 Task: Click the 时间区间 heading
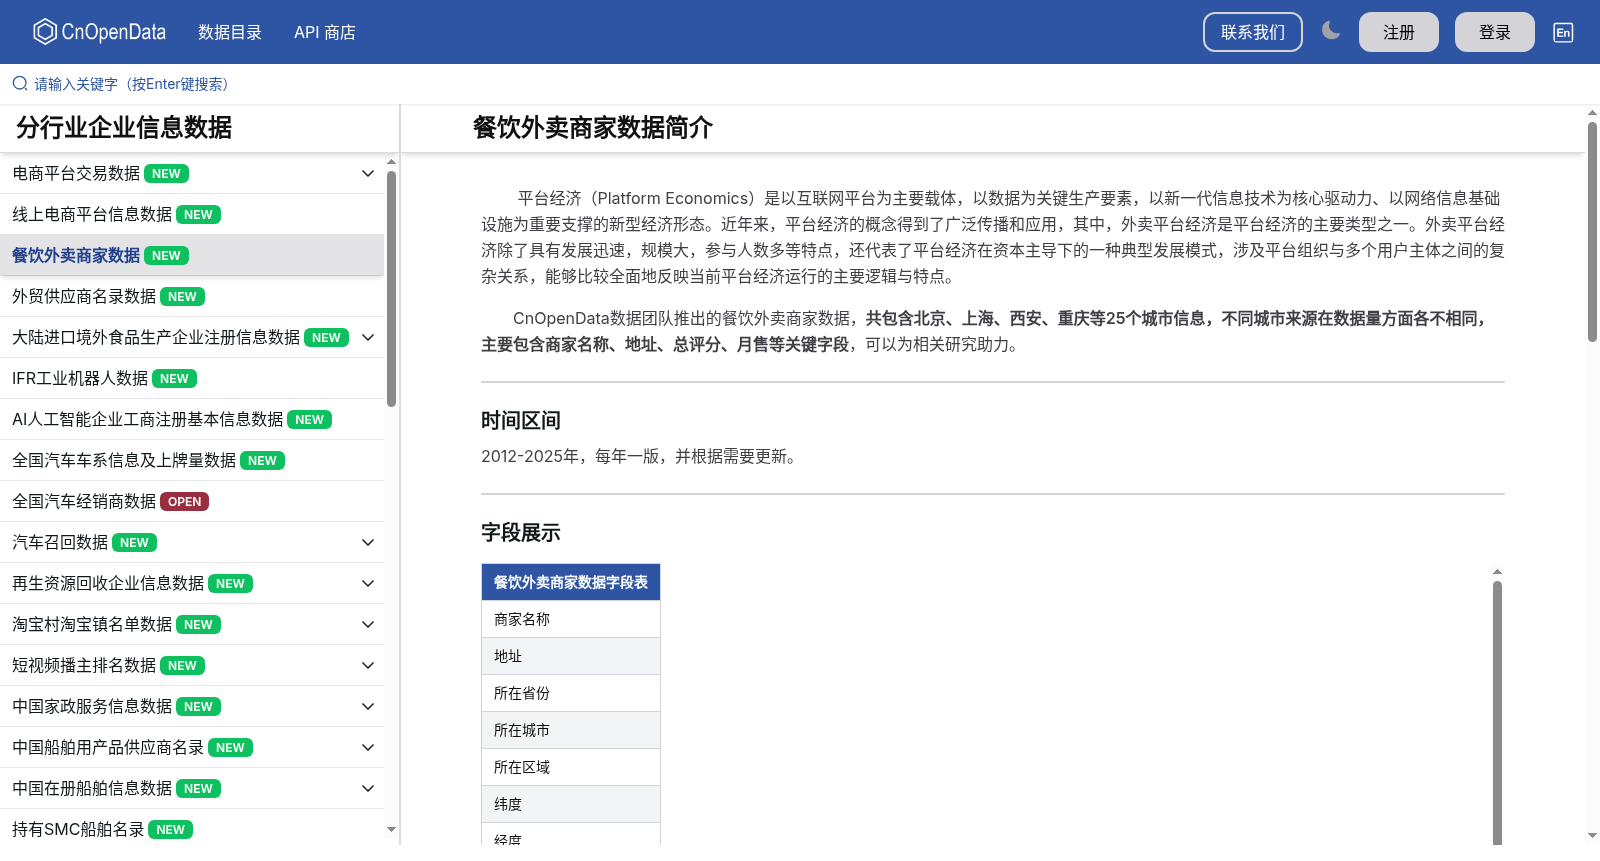point(521,421)
